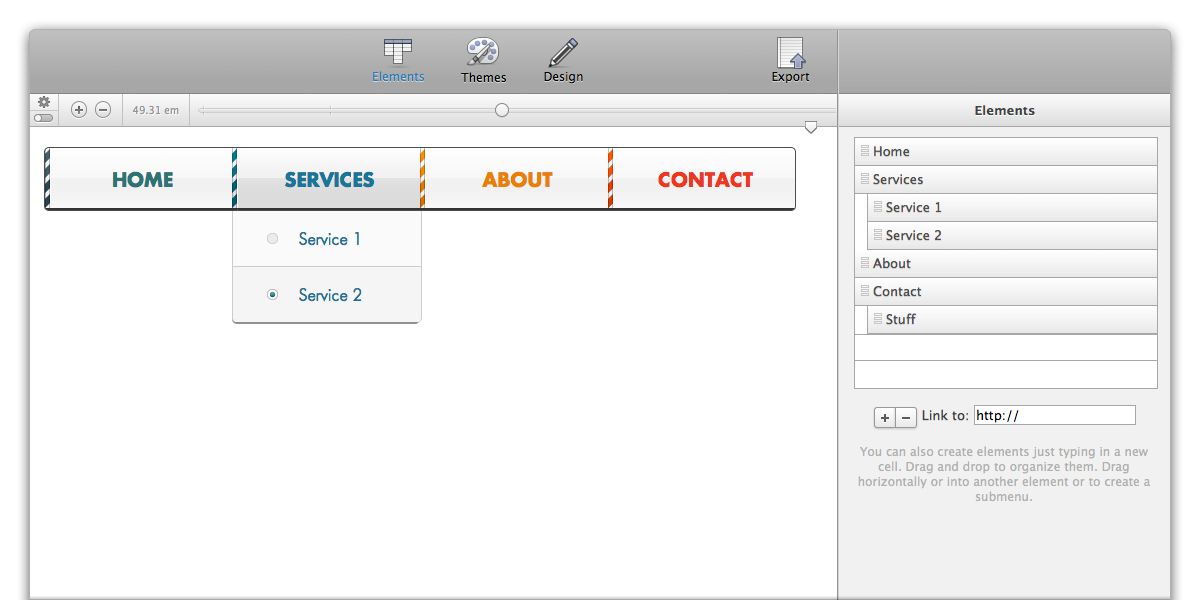Select CONTACT in the menu preview
This screenshot has height=600, width=1200.
click(x=705, y=180)
